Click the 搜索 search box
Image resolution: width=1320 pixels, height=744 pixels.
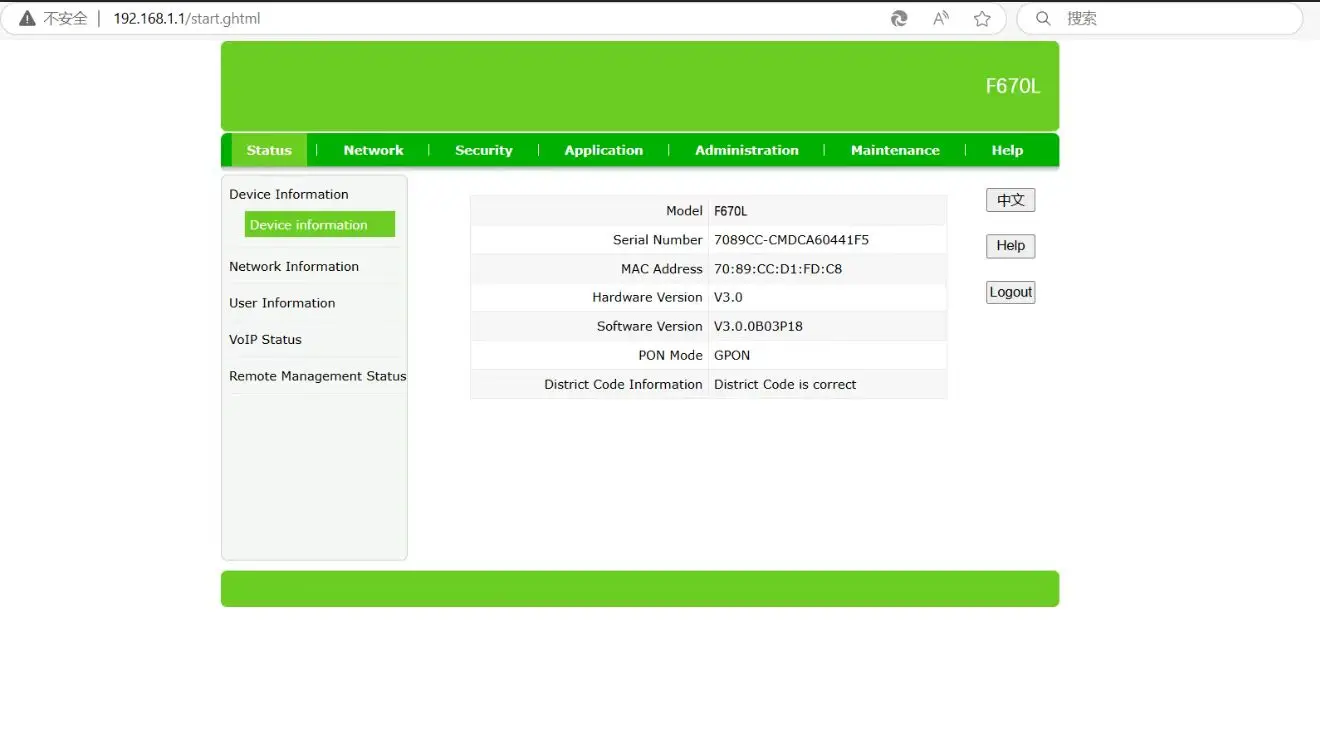(x=1160, y=19)
